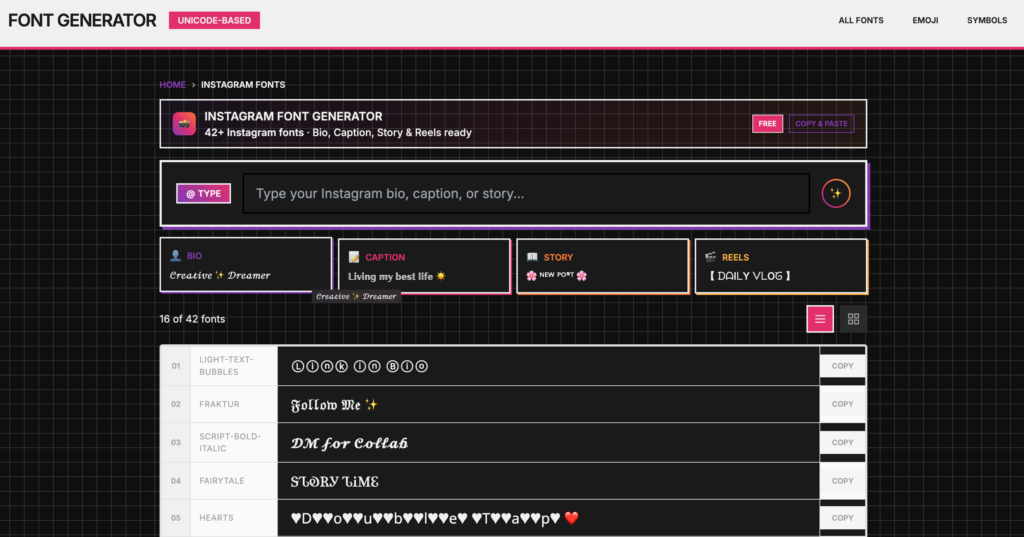Switch to list view layout

tap(820, 319)
